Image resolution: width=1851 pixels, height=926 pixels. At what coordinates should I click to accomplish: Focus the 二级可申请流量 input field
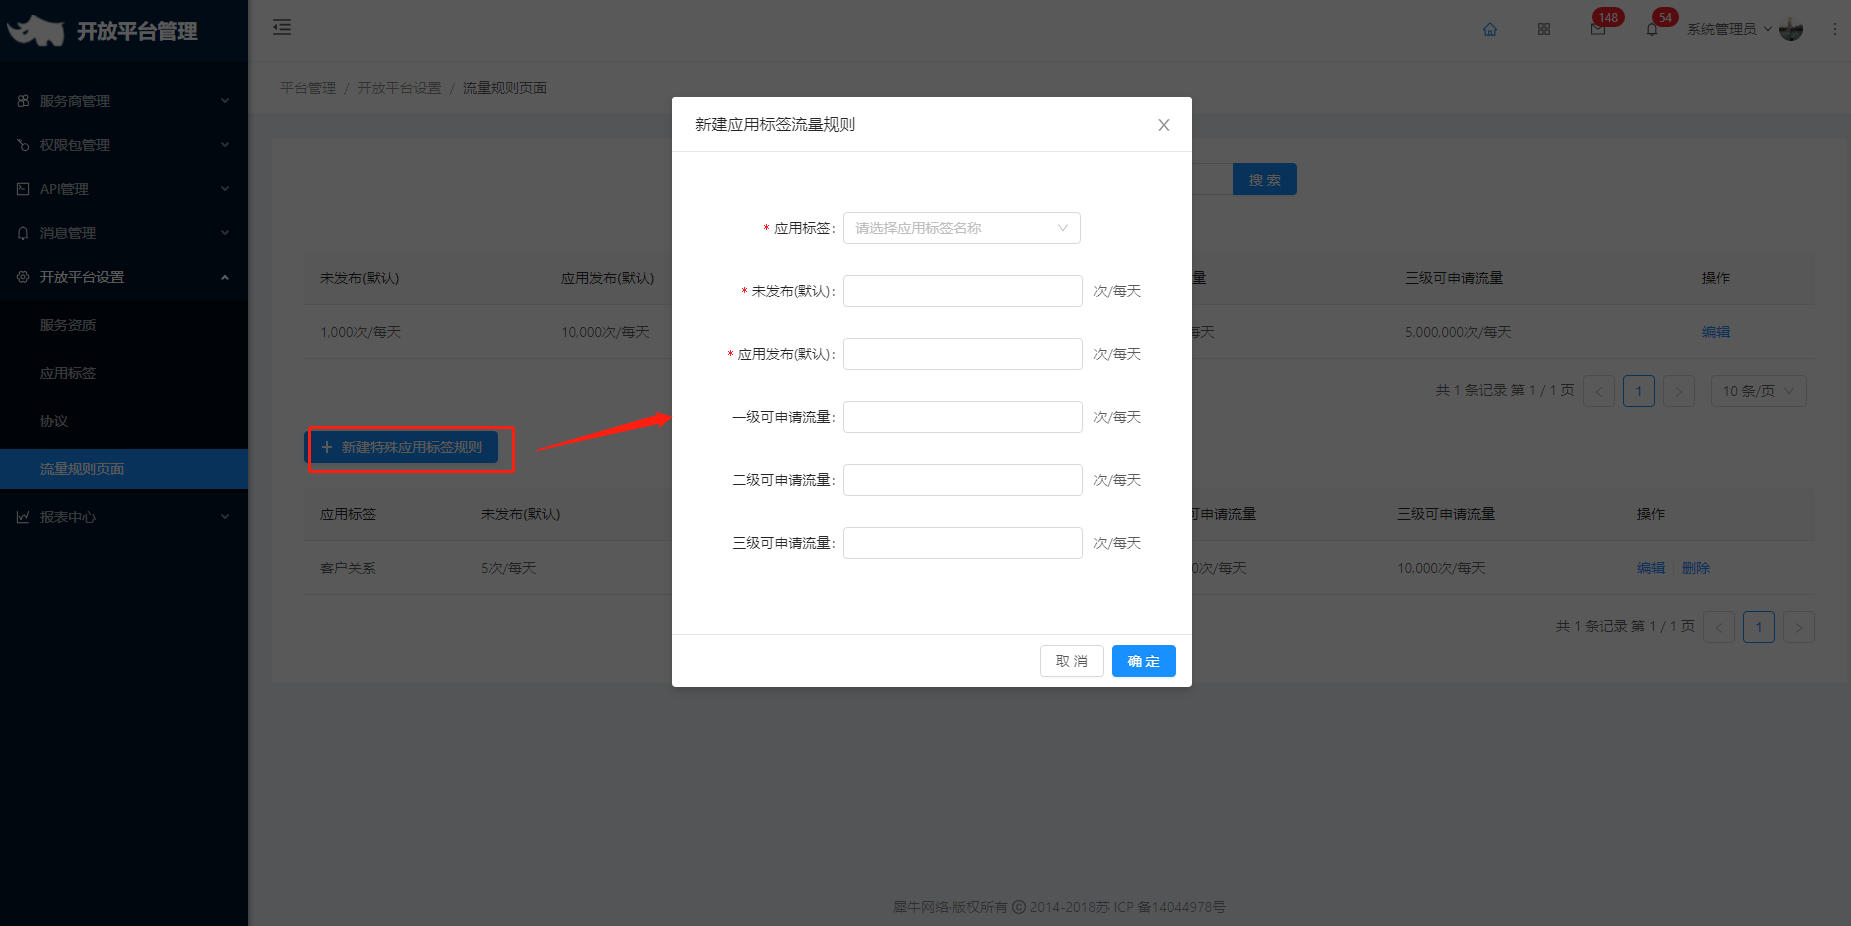click(963, 480)
